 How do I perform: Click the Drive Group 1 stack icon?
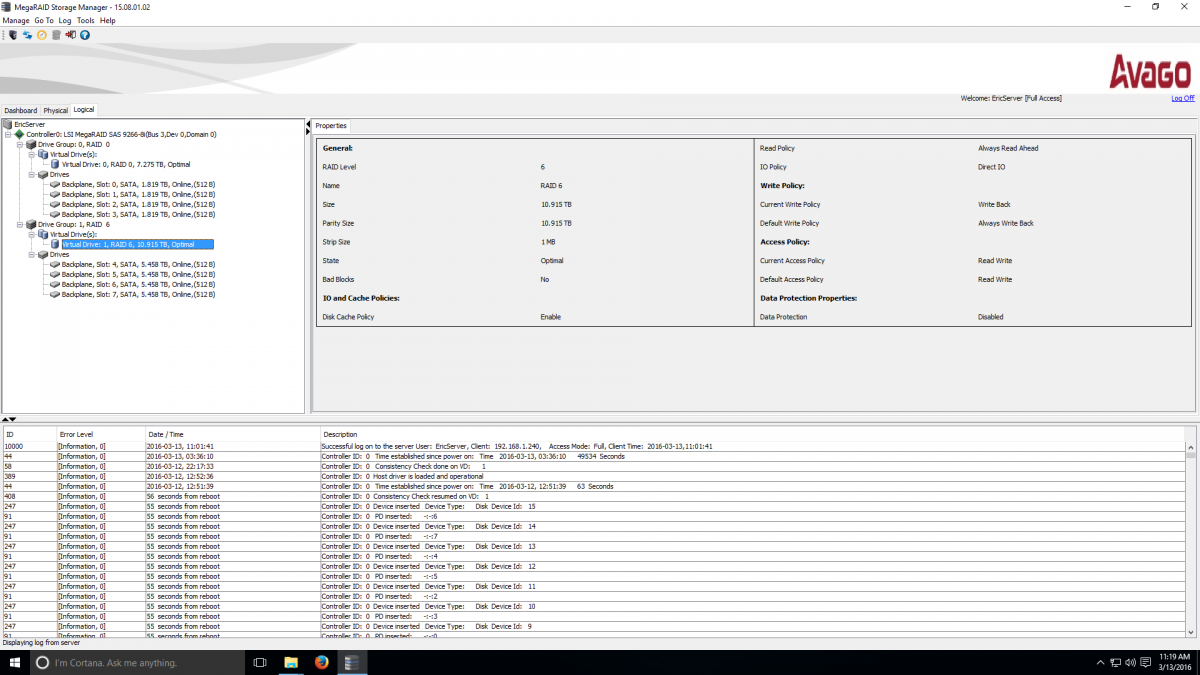coord(31,224)
